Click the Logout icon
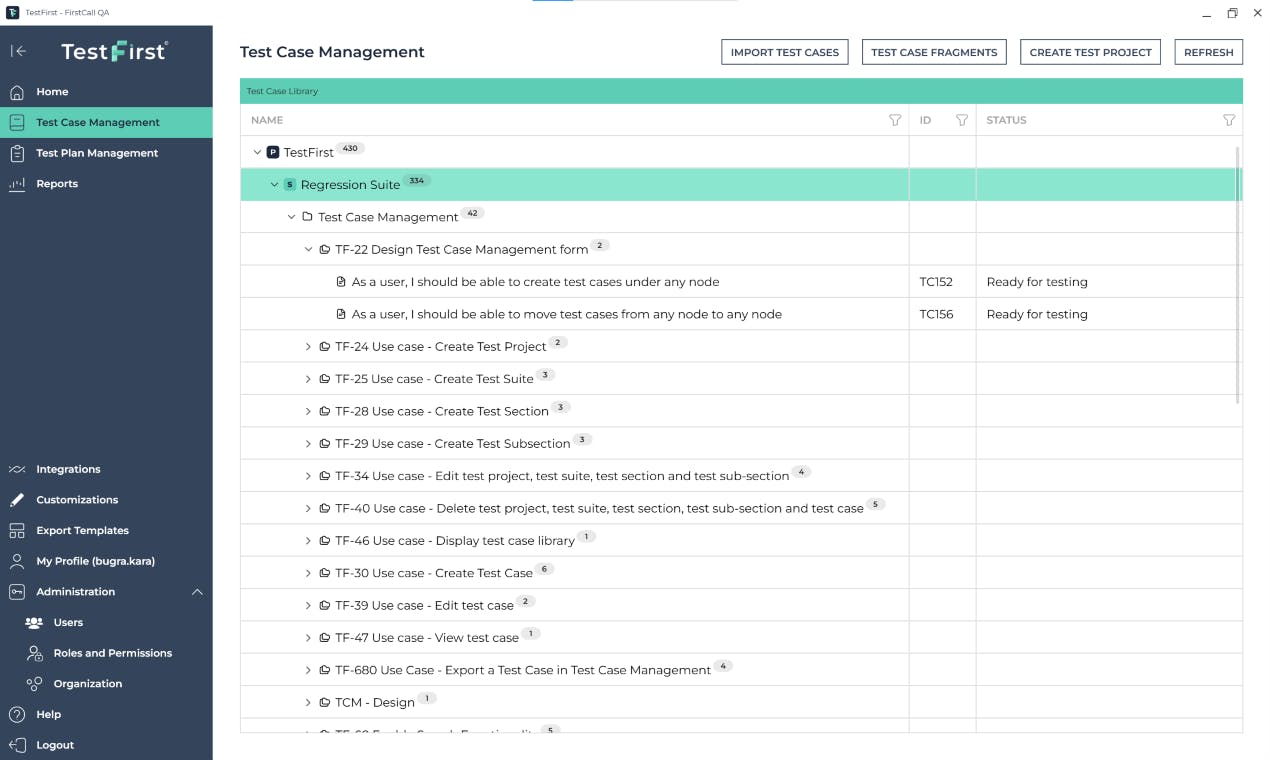The width and height of the screenshot is (1270, 760). [x=17, y=745]
